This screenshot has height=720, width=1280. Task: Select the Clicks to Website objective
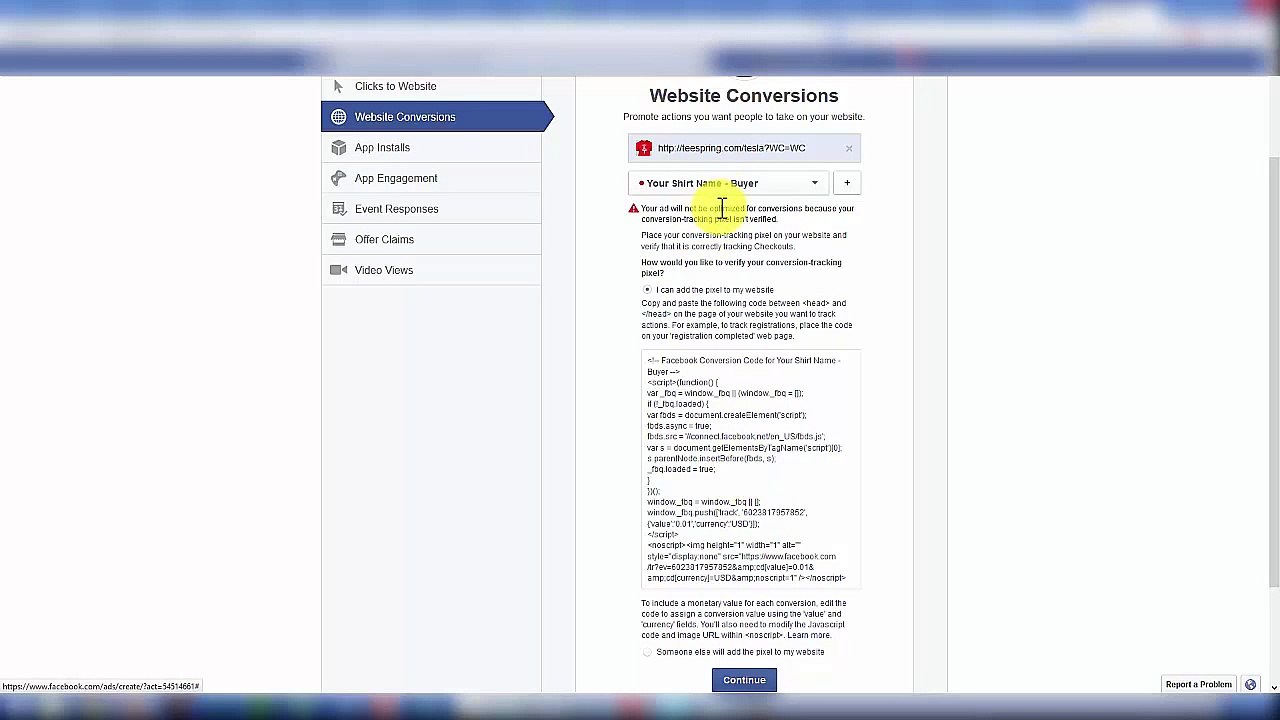431,86
